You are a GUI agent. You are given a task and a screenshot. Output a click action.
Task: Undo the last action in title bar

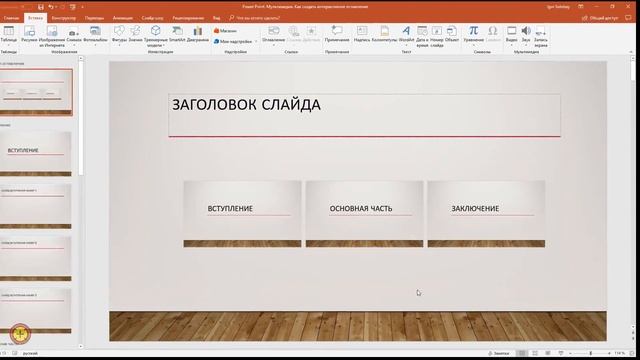[x=51, y=7]
